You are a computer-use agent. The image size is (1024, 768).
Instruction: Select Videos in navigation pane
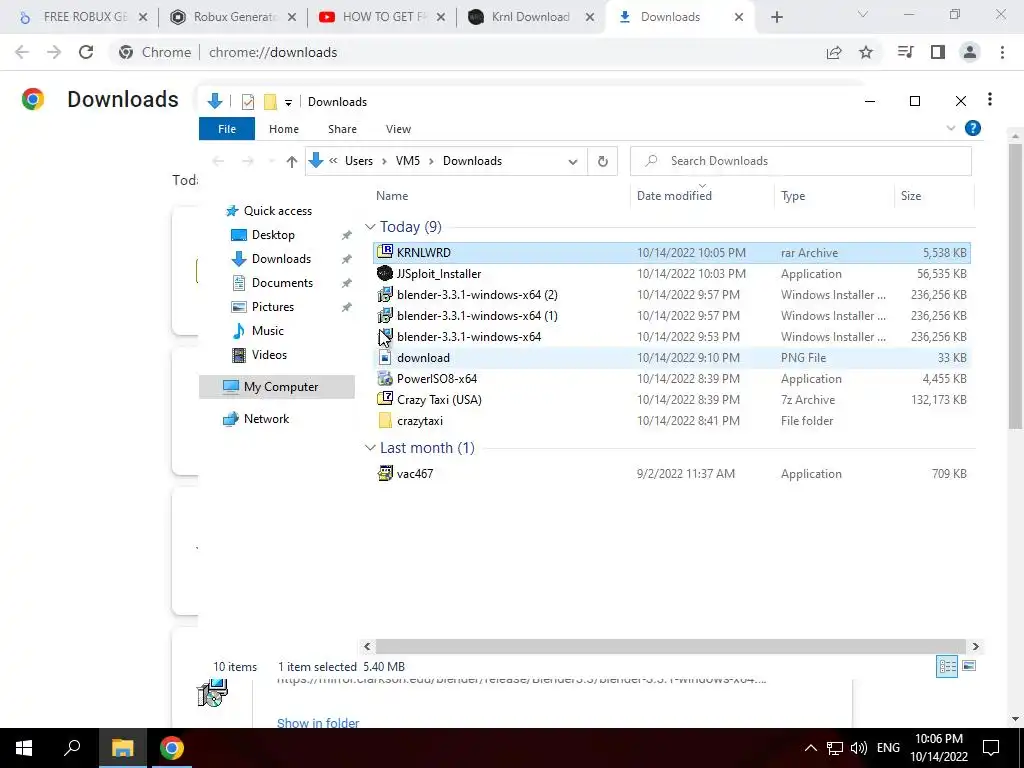tap(269, 355)
